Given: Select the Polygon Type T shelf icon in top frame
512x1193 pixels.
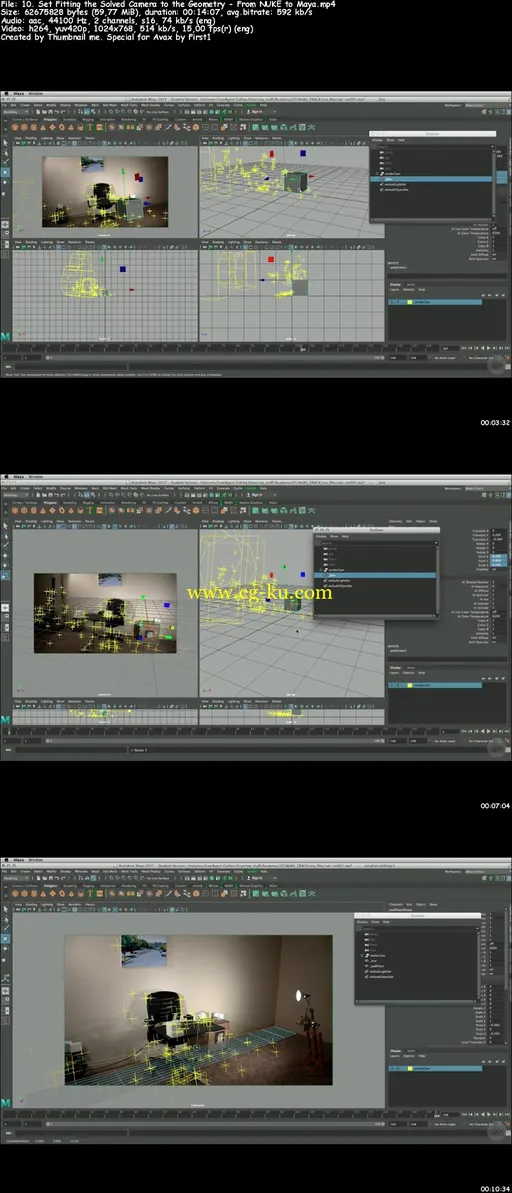Looking at the screenshot, I should (90, 127).
